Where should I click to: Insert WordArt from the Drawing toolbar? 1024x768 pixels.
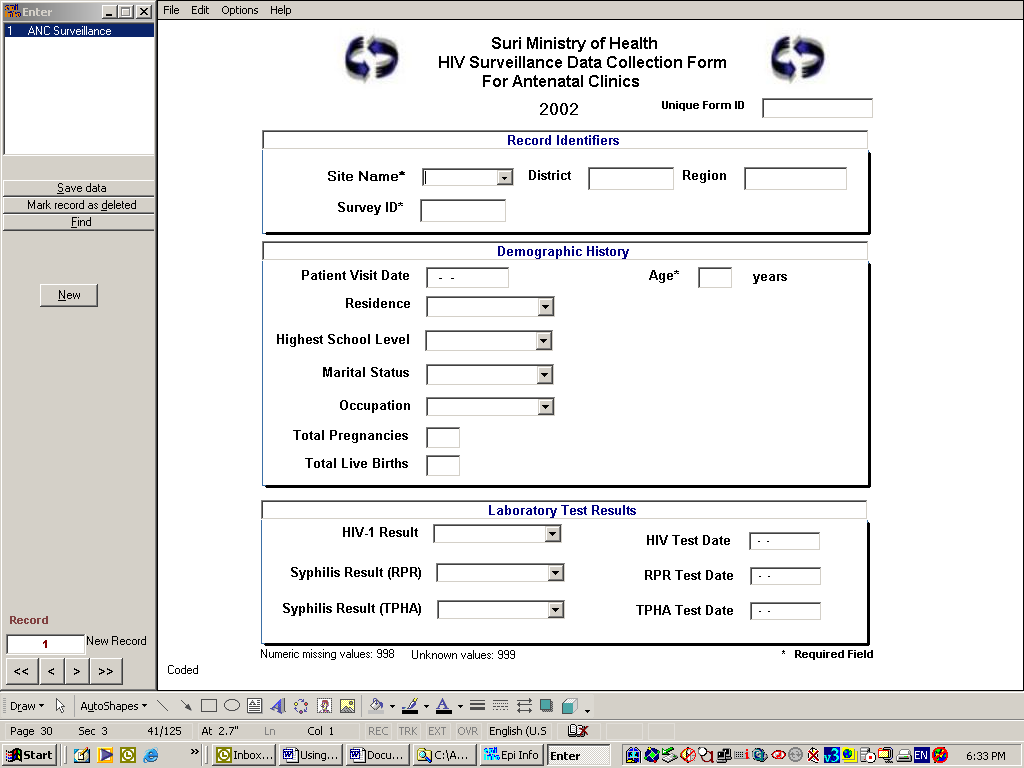coord(278,705)
